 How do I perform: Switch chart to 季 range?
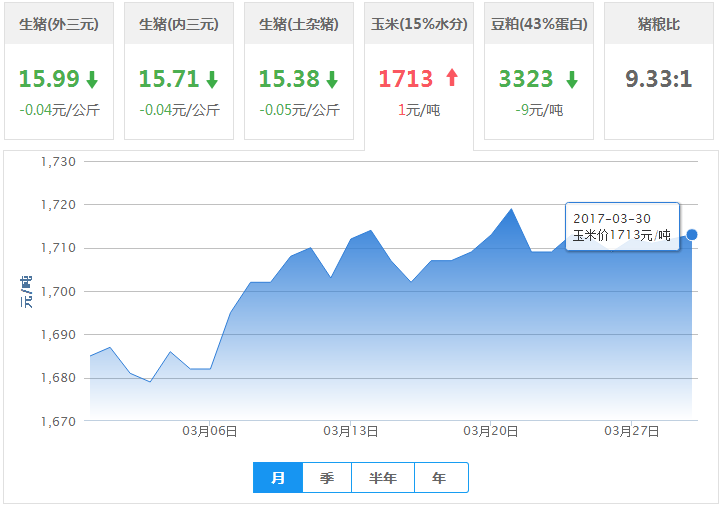point(327,478)
